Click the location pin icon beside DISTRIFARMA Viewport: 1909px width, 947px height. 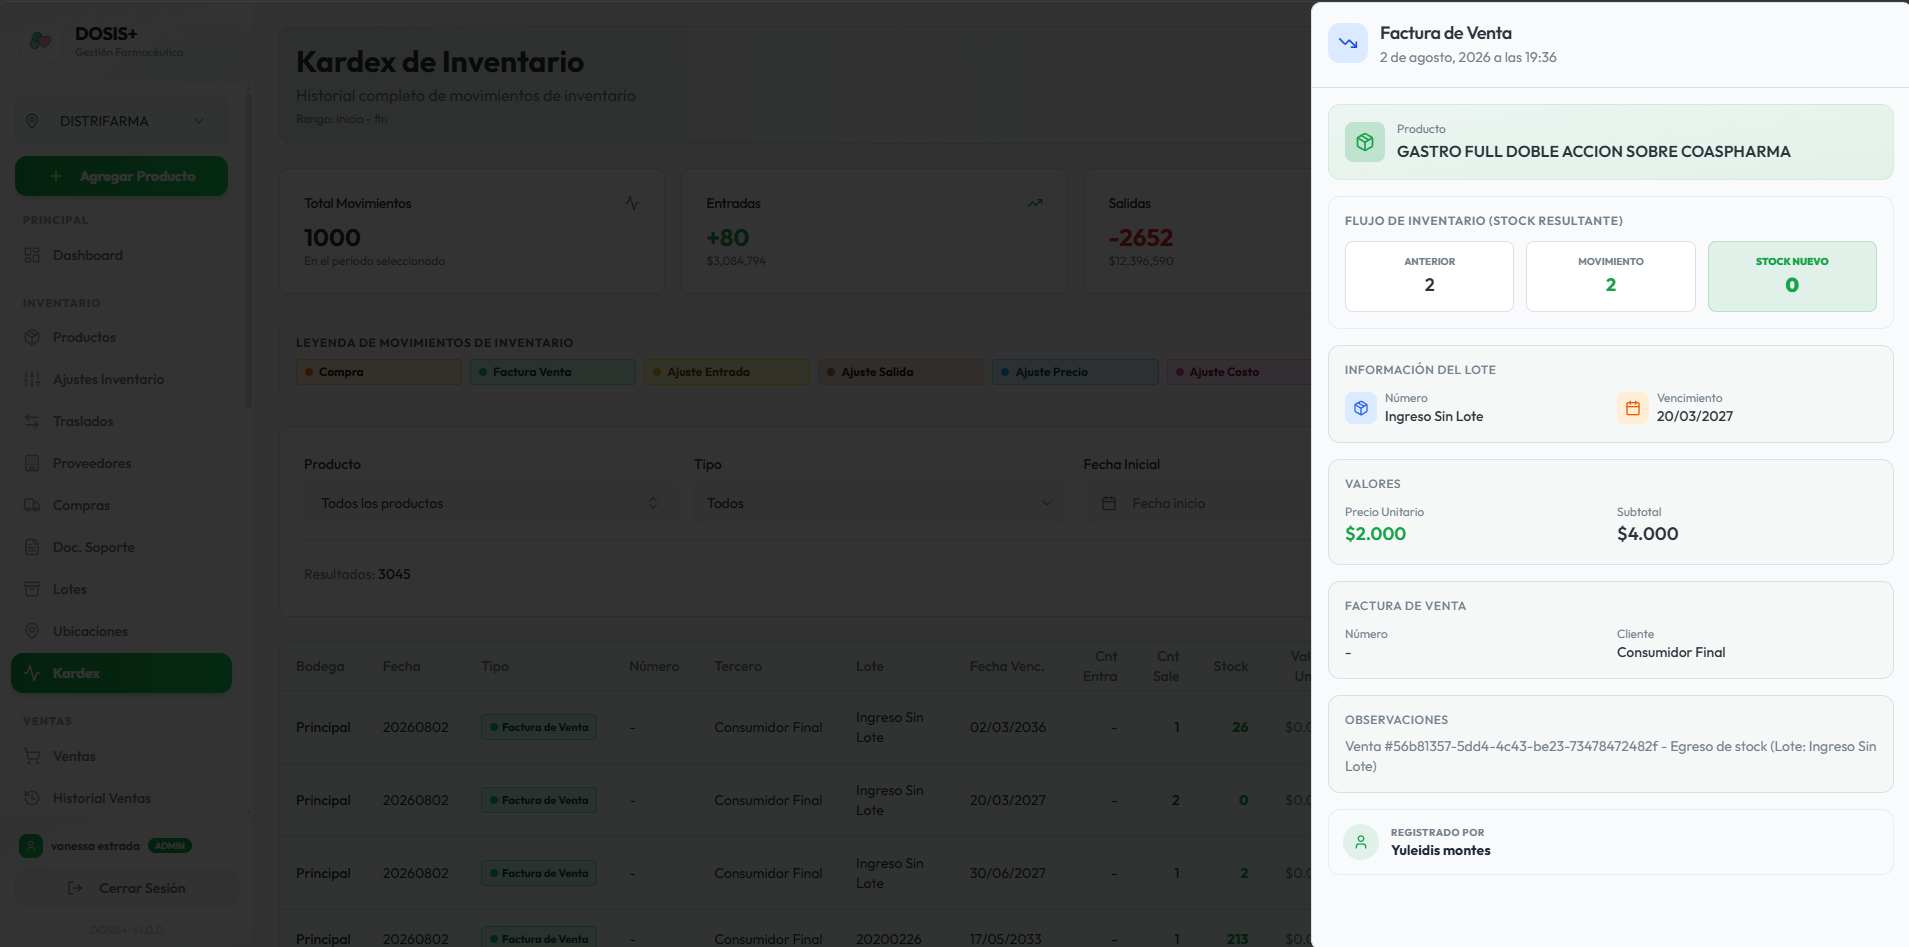[x=32, y=121]
